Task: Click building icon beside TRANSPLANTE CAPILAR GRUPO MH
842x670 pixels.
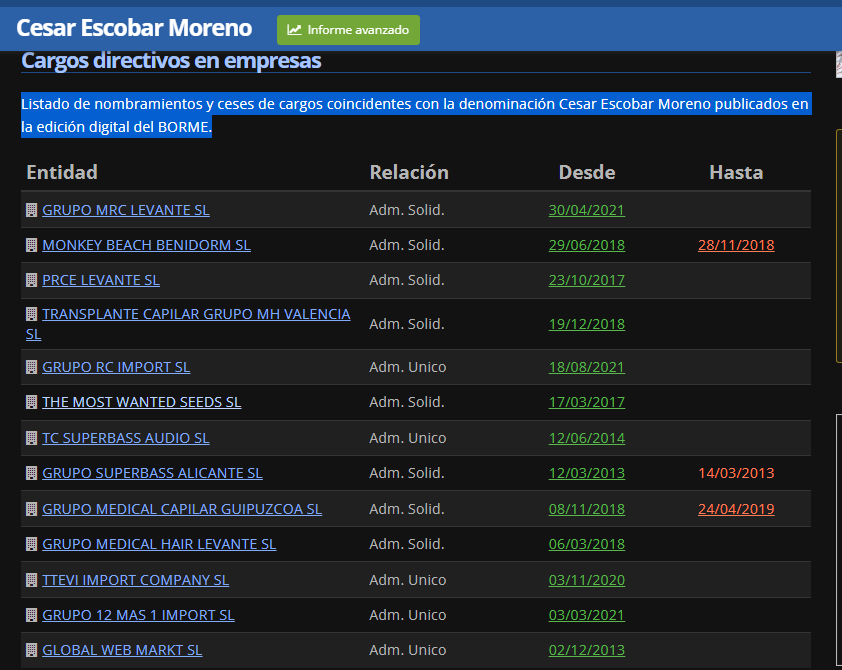Action: [x=32, y=314]
